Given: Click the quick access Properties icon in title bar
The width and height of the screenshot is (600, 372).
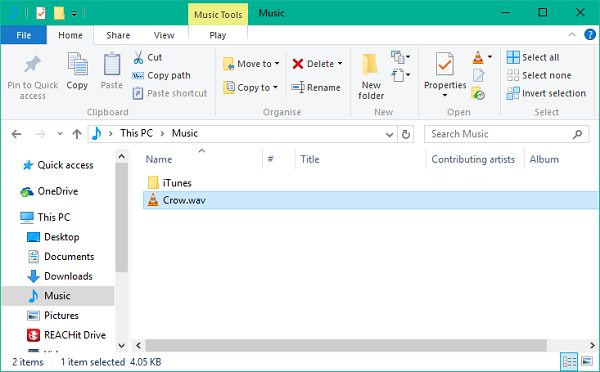Looking at the screenshot, I should [x=41, y=13].
